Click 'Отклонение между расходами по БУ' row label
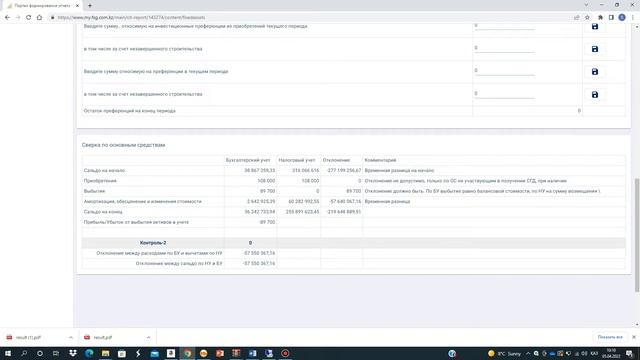This screenshot has height=360, width=640. pyautogui.click(x=159, y=253)
